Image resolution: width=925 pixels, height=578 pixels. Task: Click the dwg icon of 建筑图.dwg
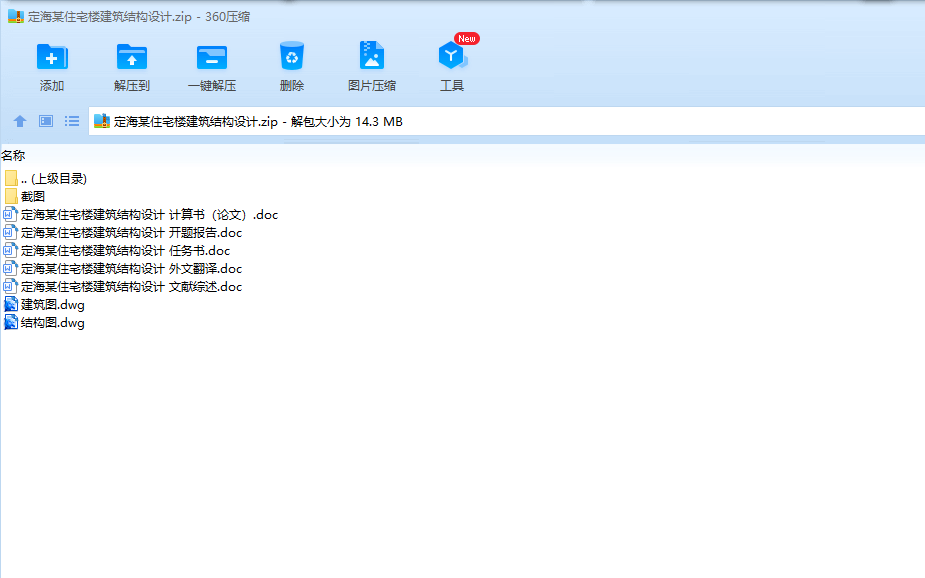coord(11,304)
